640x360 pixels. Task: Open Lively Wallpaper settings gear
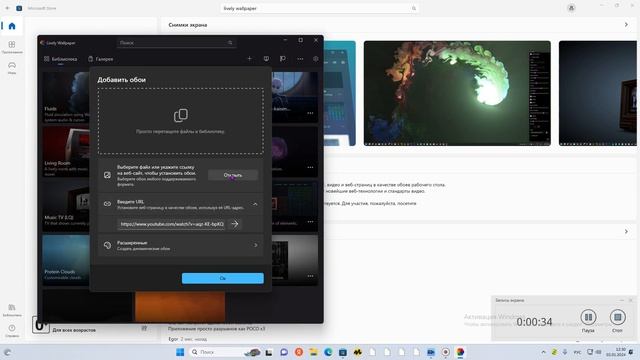[316, 59]
